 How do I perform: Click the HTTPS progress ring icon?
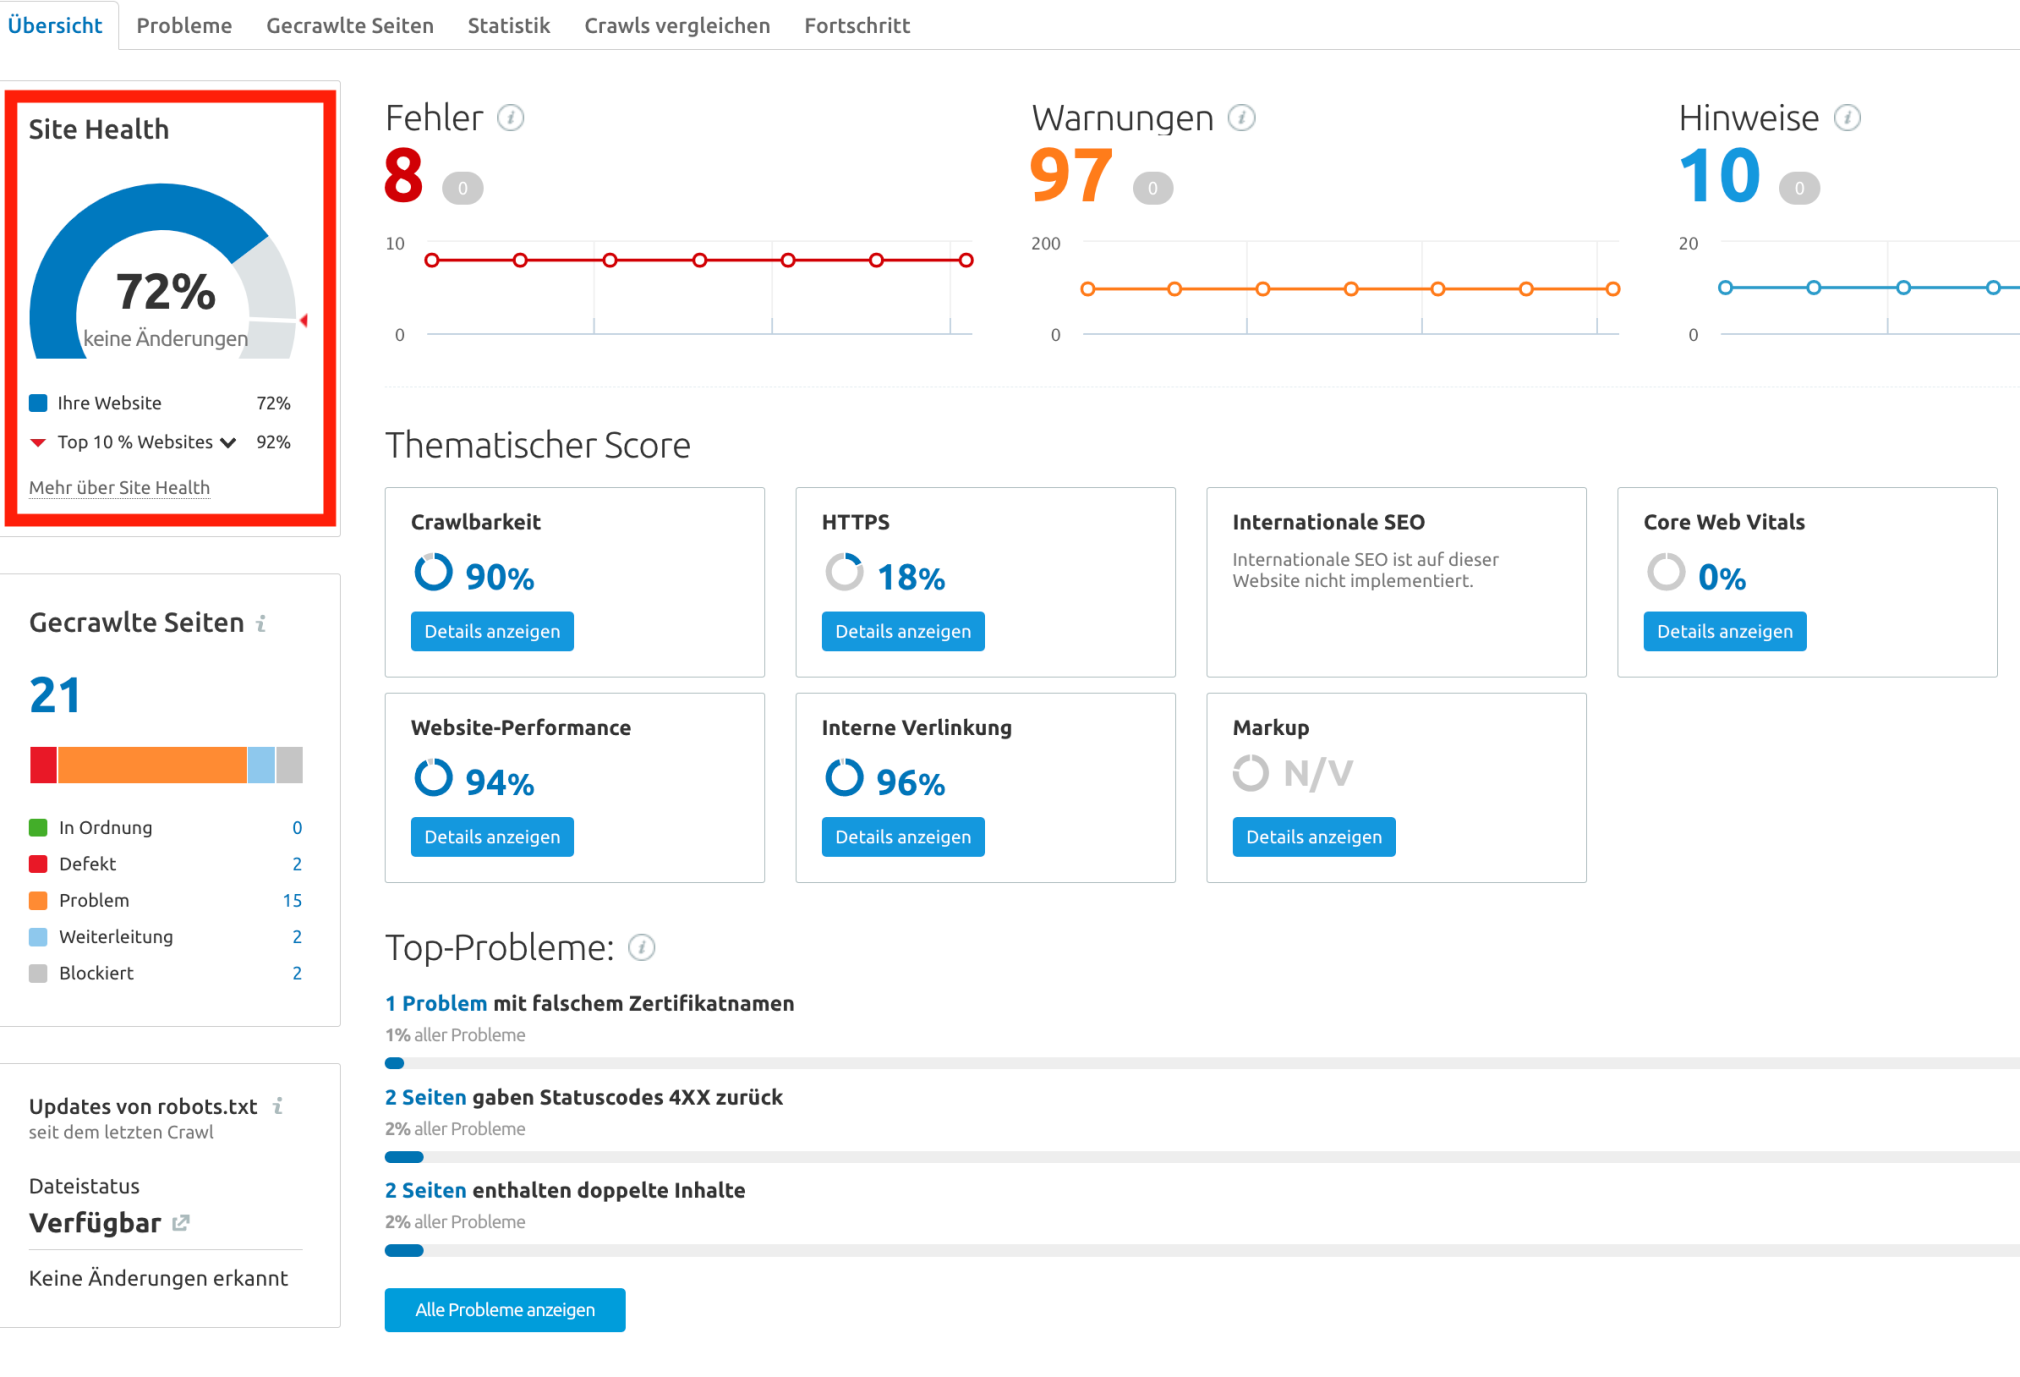(x=844, y=573)
